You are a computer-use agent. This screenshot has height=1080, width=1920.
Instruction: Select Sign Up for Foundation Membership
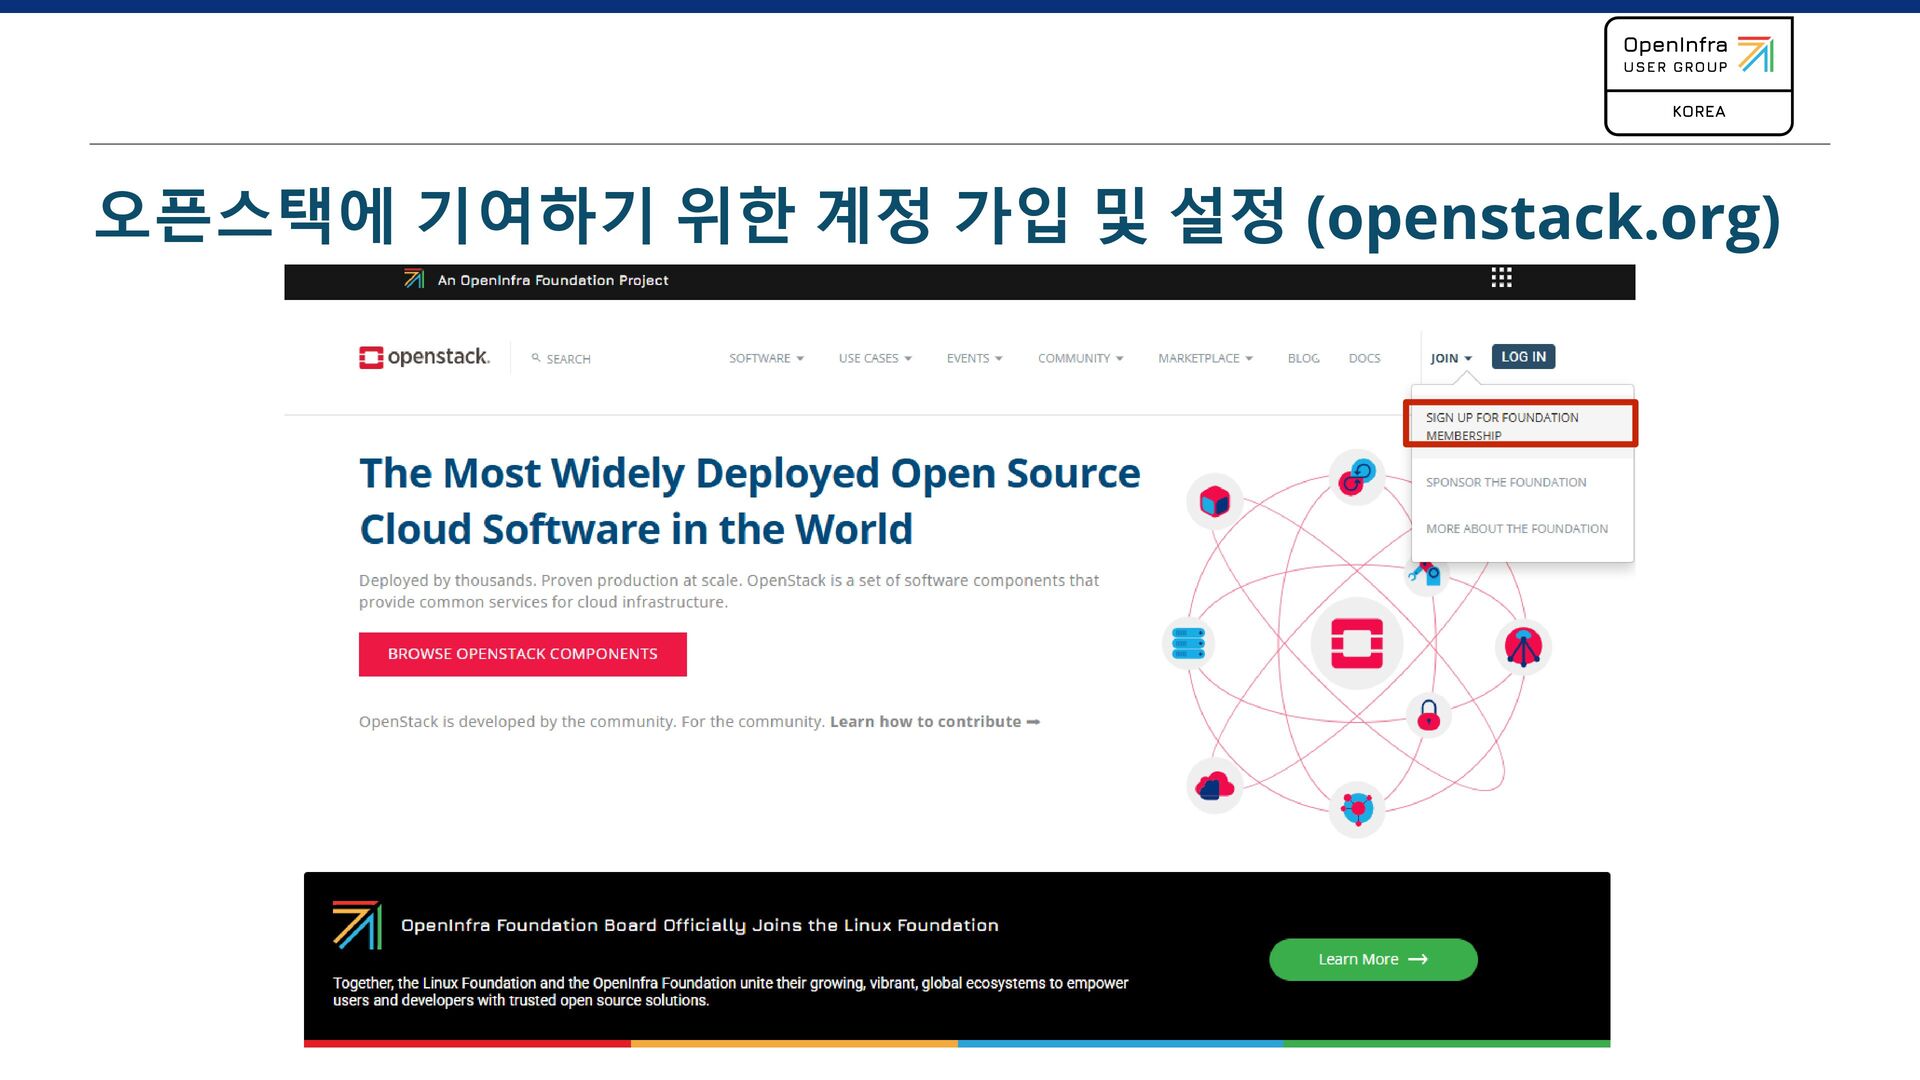1520,424
